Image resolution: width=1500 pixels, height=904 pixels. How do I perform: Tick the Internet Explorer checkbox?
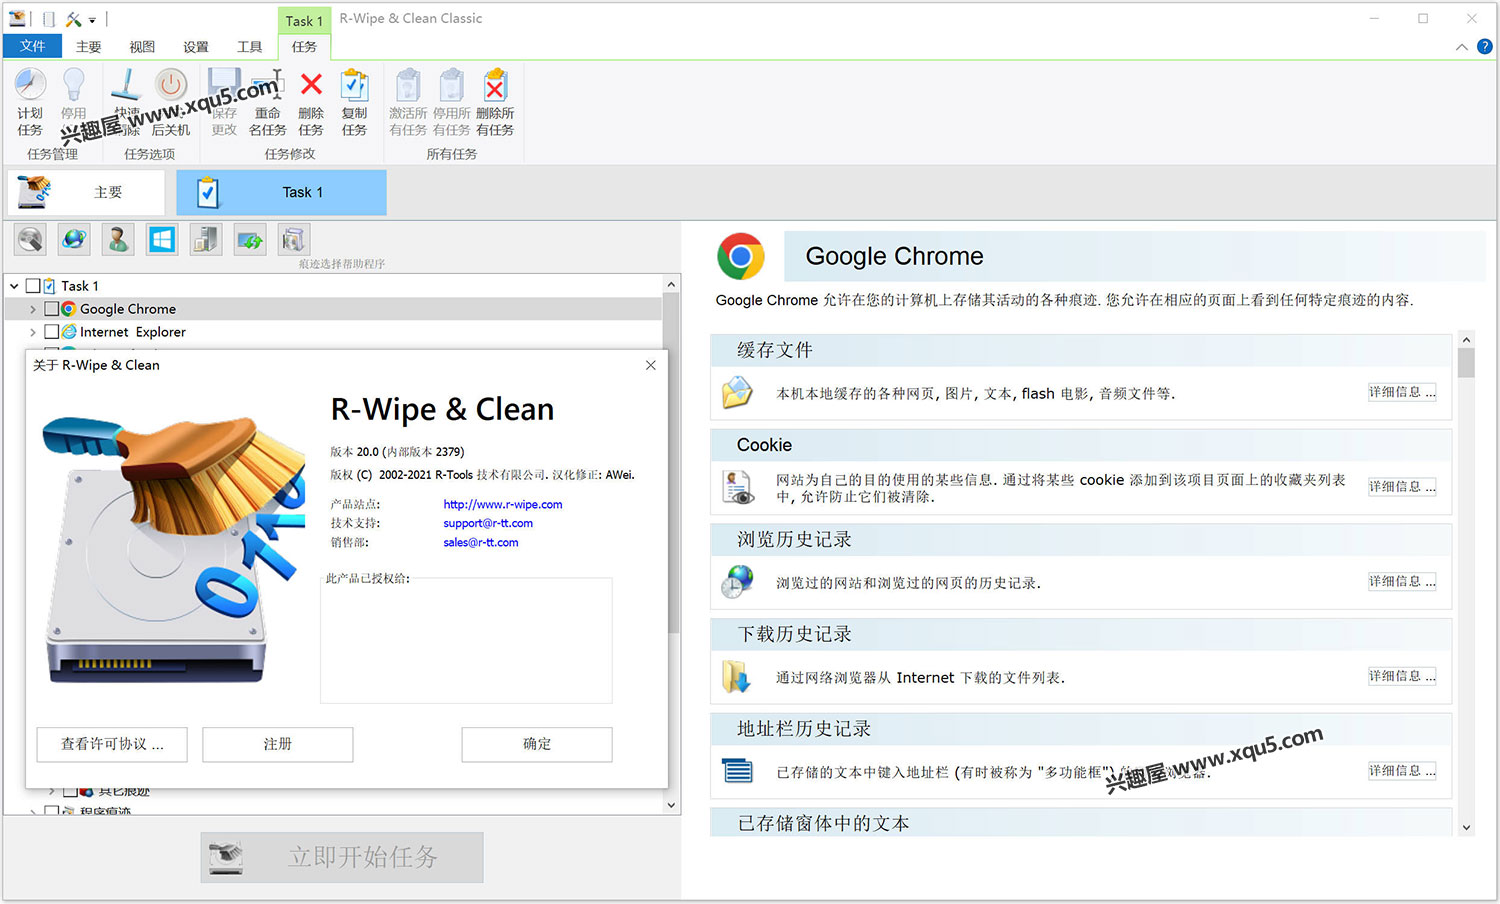click(52, 332)
